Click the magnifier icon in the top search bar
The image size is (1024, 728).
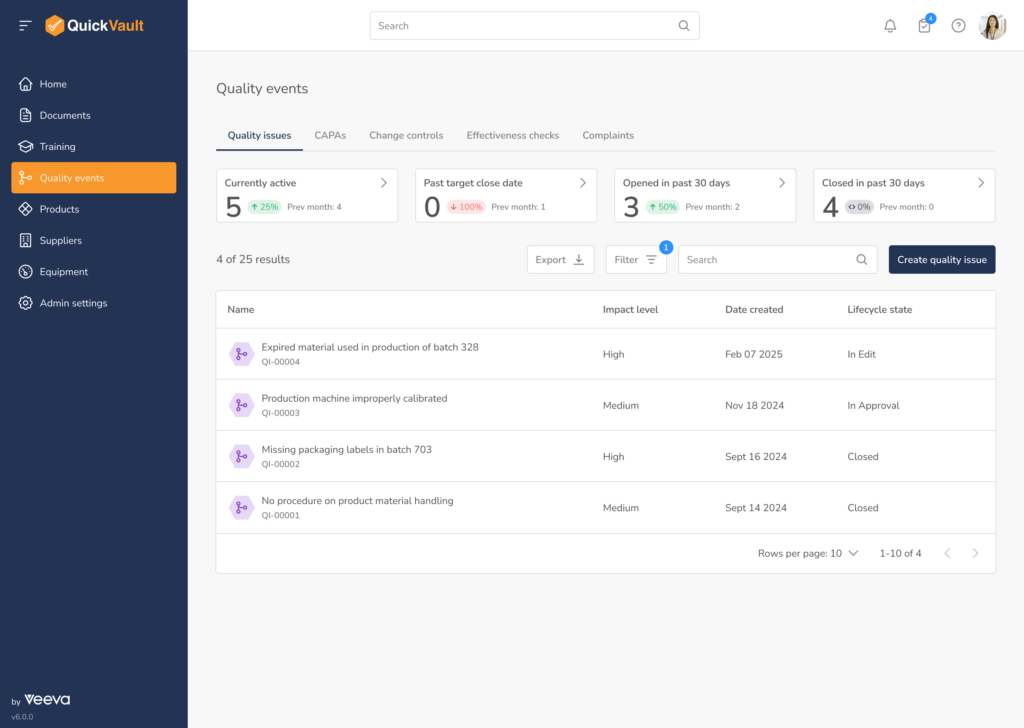684,26
